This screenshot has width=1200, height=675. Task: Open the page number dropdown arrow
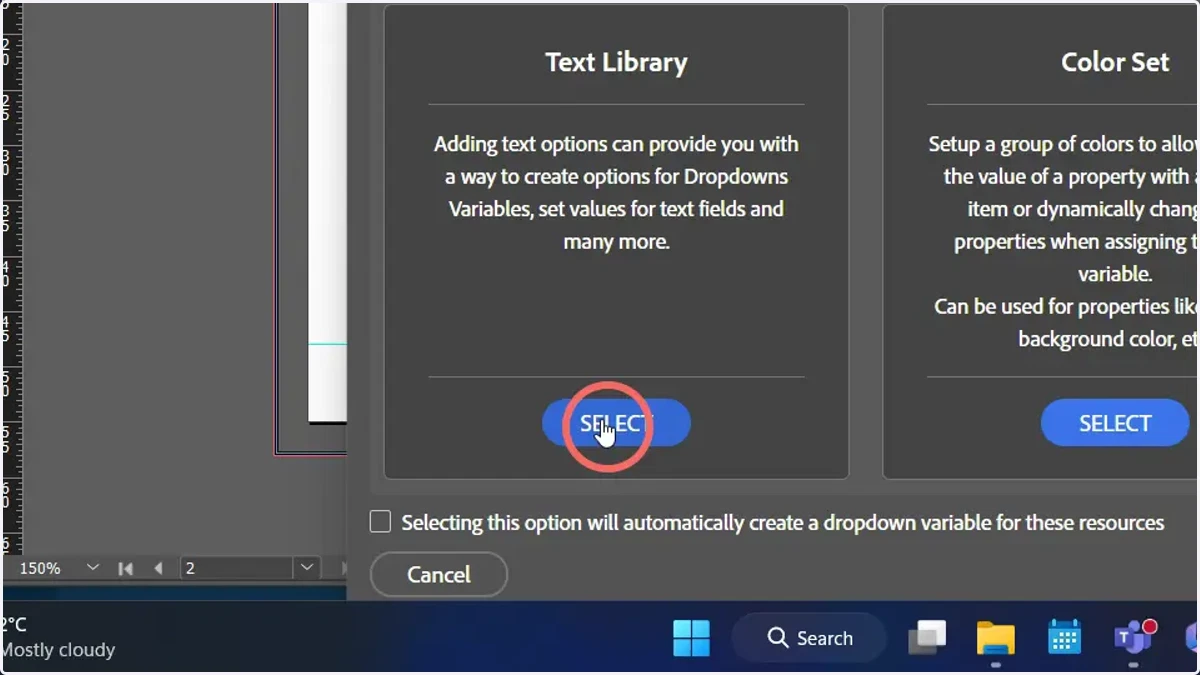coord(307,568)
